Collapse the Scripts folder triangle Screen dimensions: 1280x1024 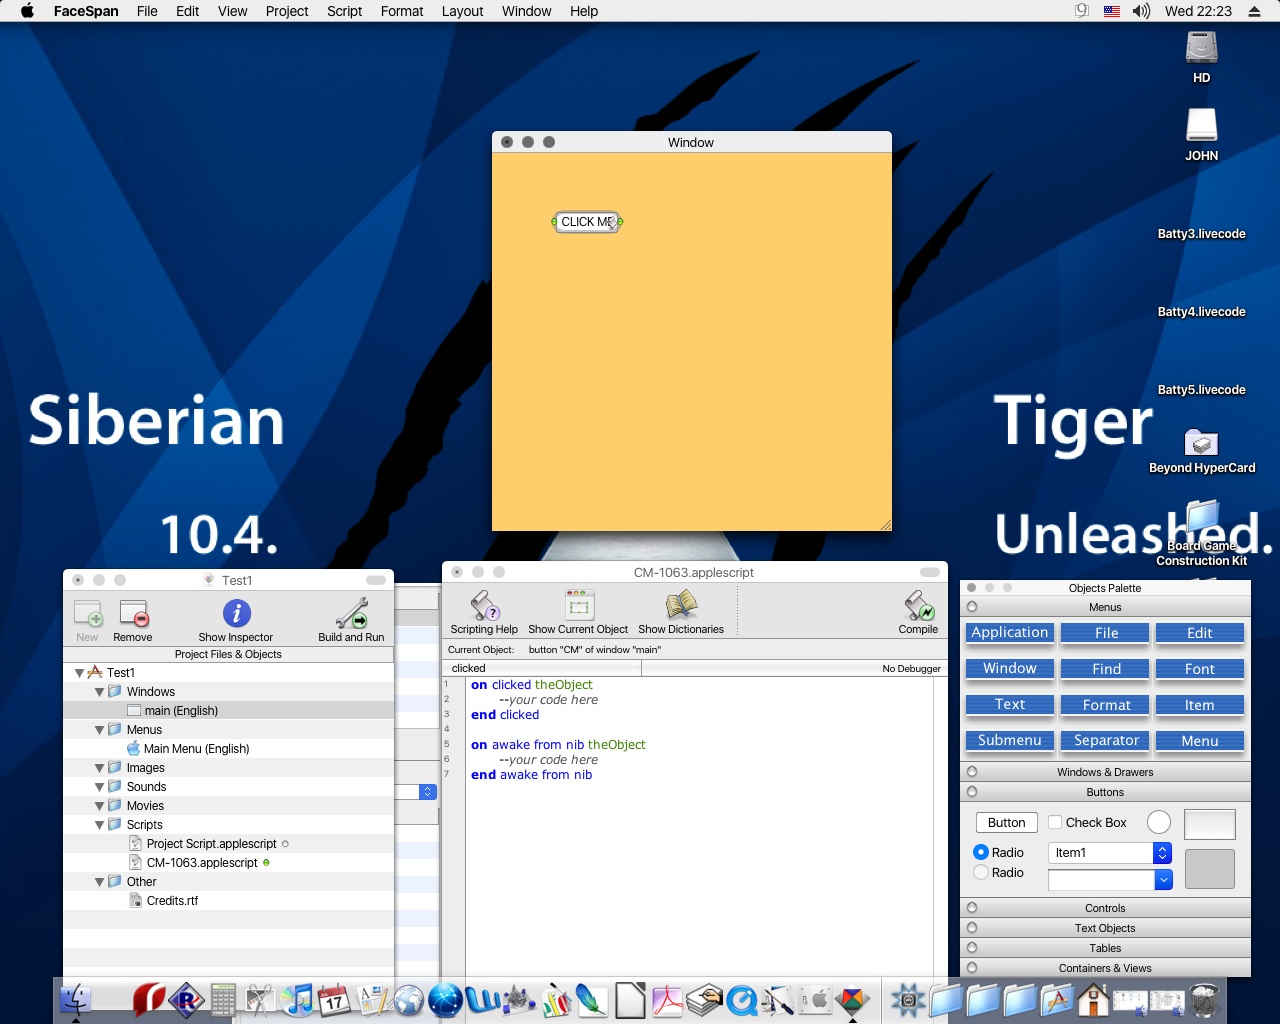tap(99, 825)
